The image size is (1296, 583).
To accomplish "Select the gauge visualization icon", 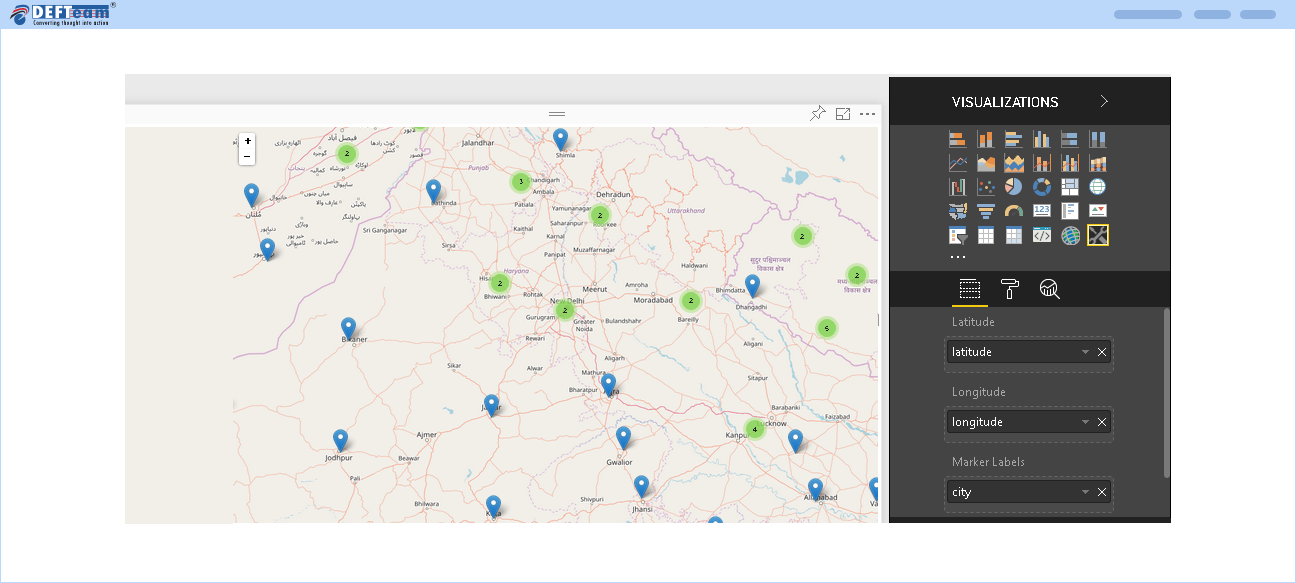I will 1013,211.
